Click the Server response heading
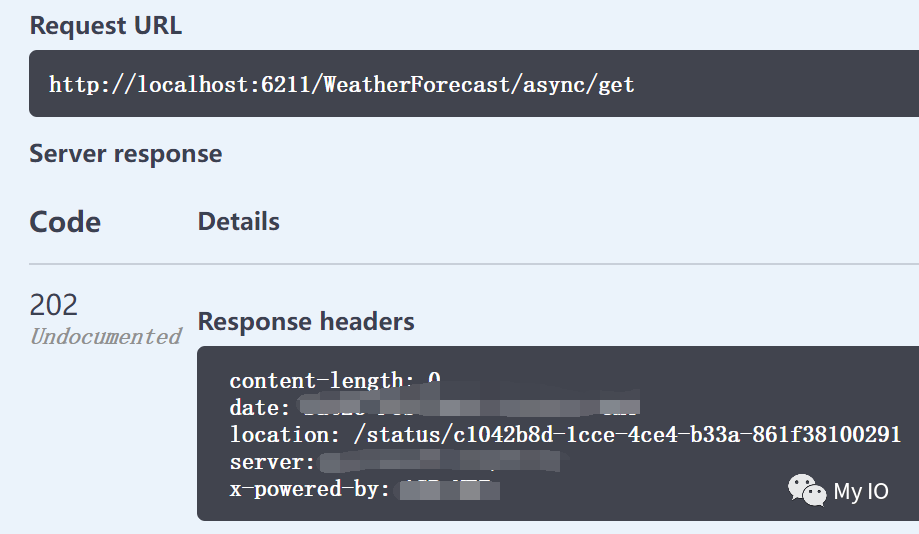This screenshot has height=534, width=919. pyautogui.click(x=125, y=154)
